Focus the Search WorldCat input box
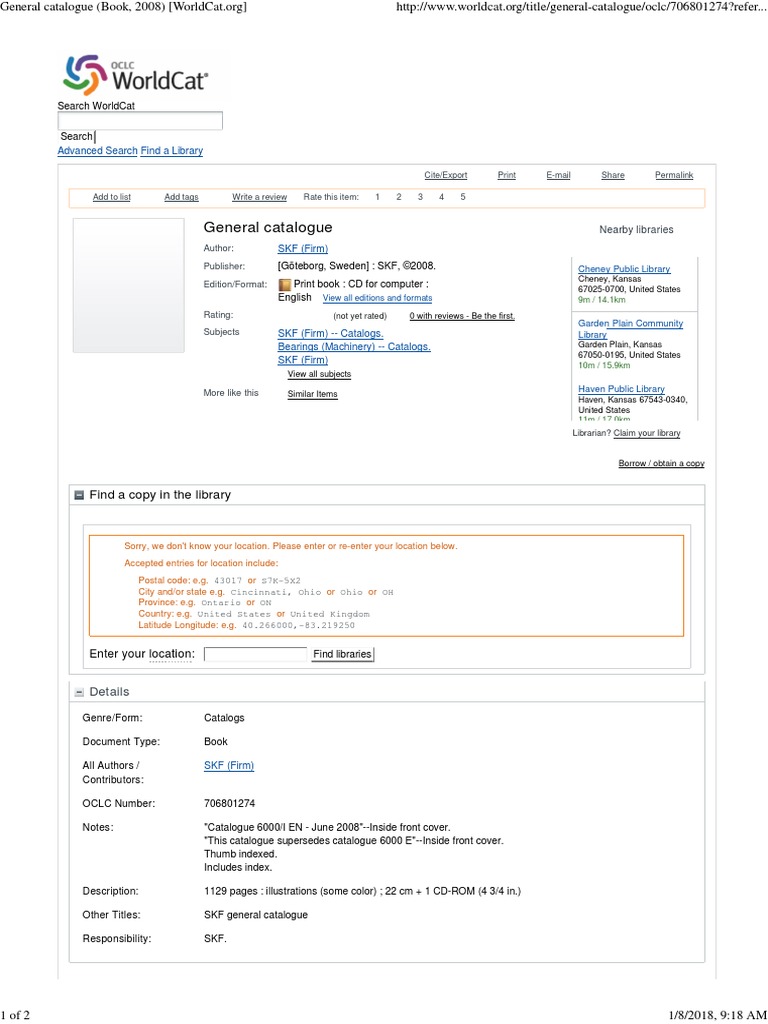The width and height of the screenshot is (768, 1024). (x=140, y=121)
